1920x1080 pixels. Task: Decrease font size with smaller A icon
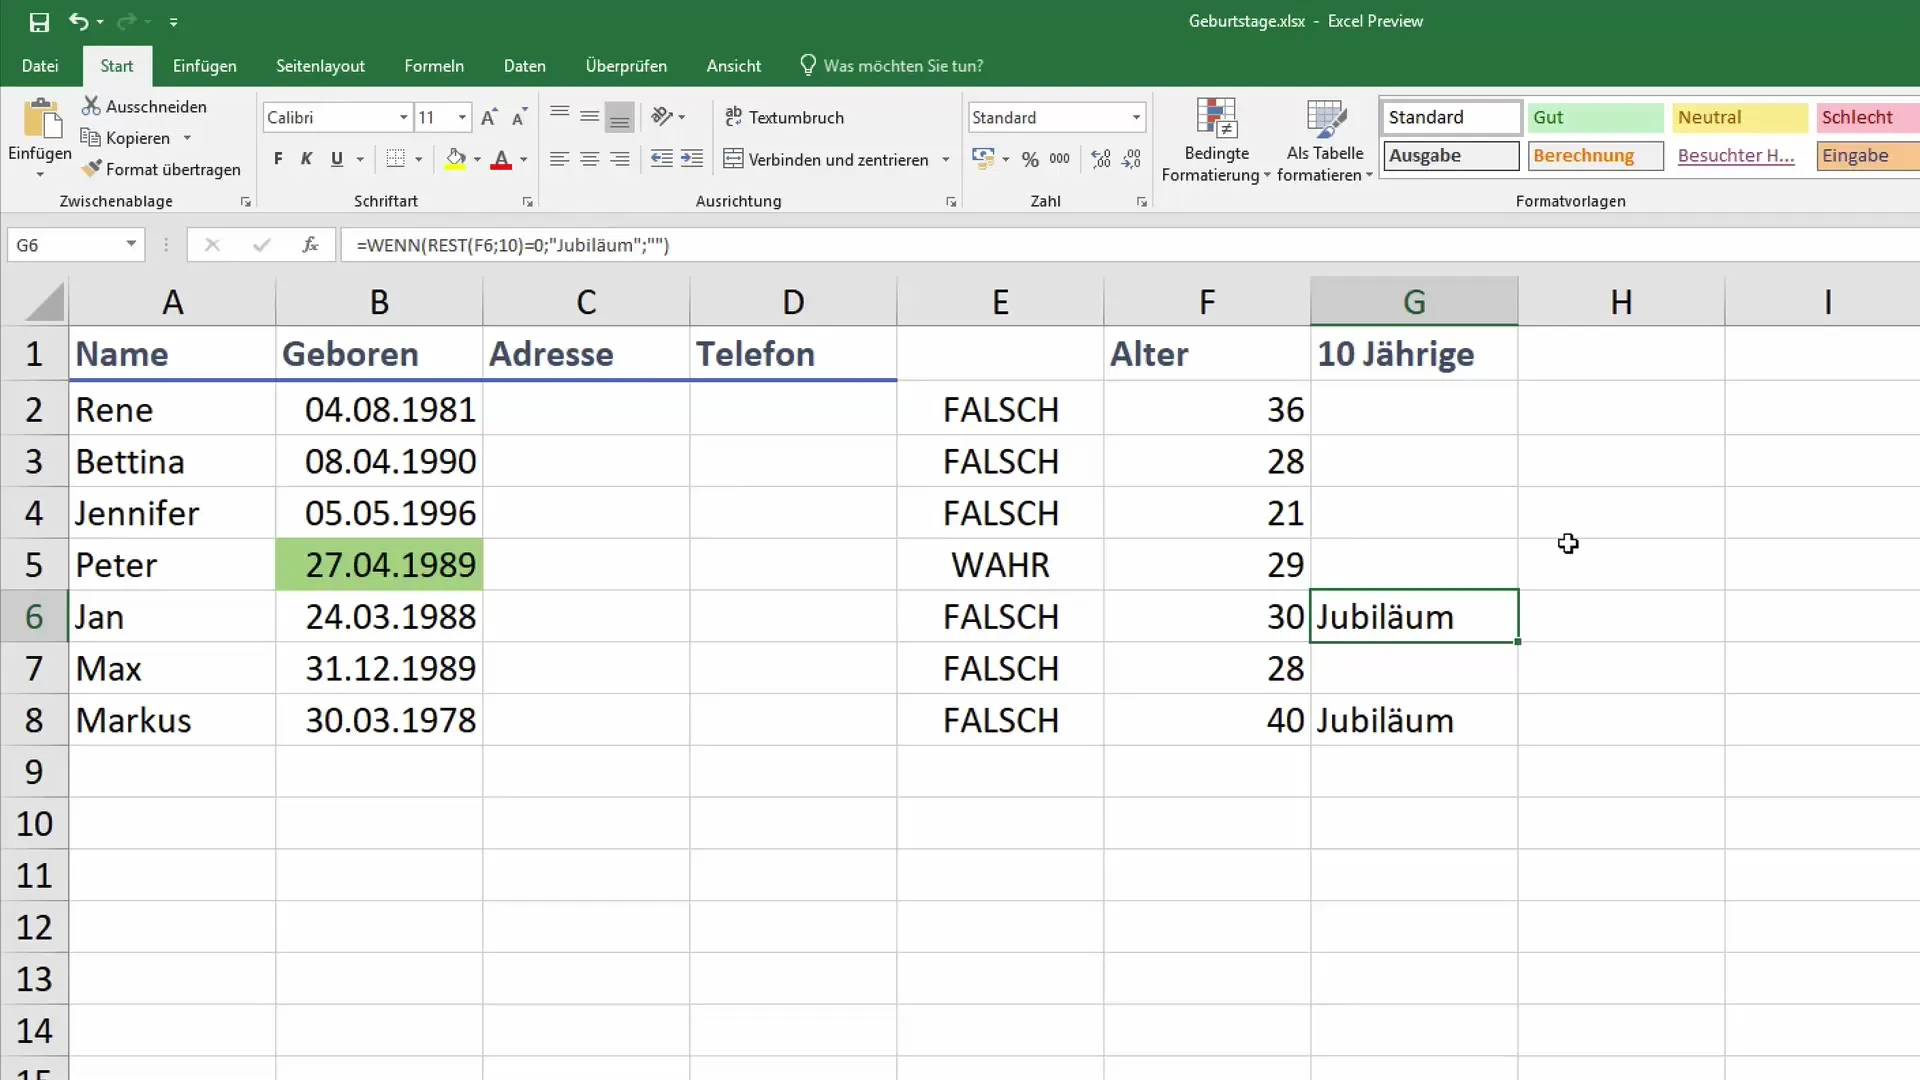[x=519, y=117]
